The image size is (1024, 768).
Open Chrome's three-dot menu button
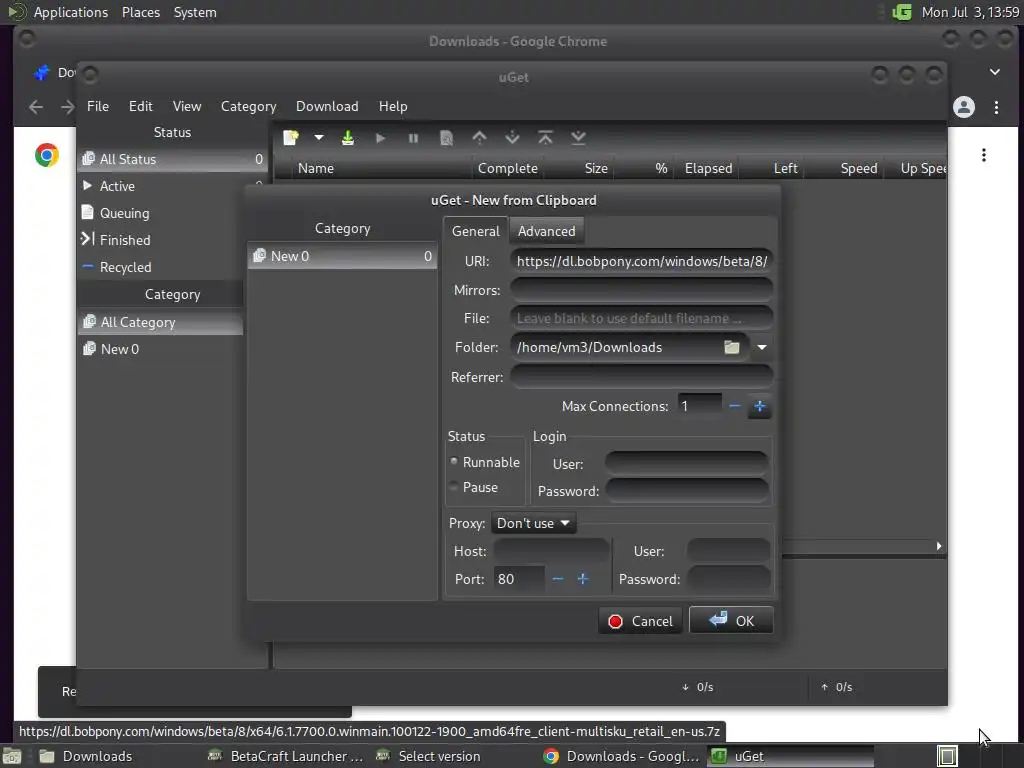(996, 107)
